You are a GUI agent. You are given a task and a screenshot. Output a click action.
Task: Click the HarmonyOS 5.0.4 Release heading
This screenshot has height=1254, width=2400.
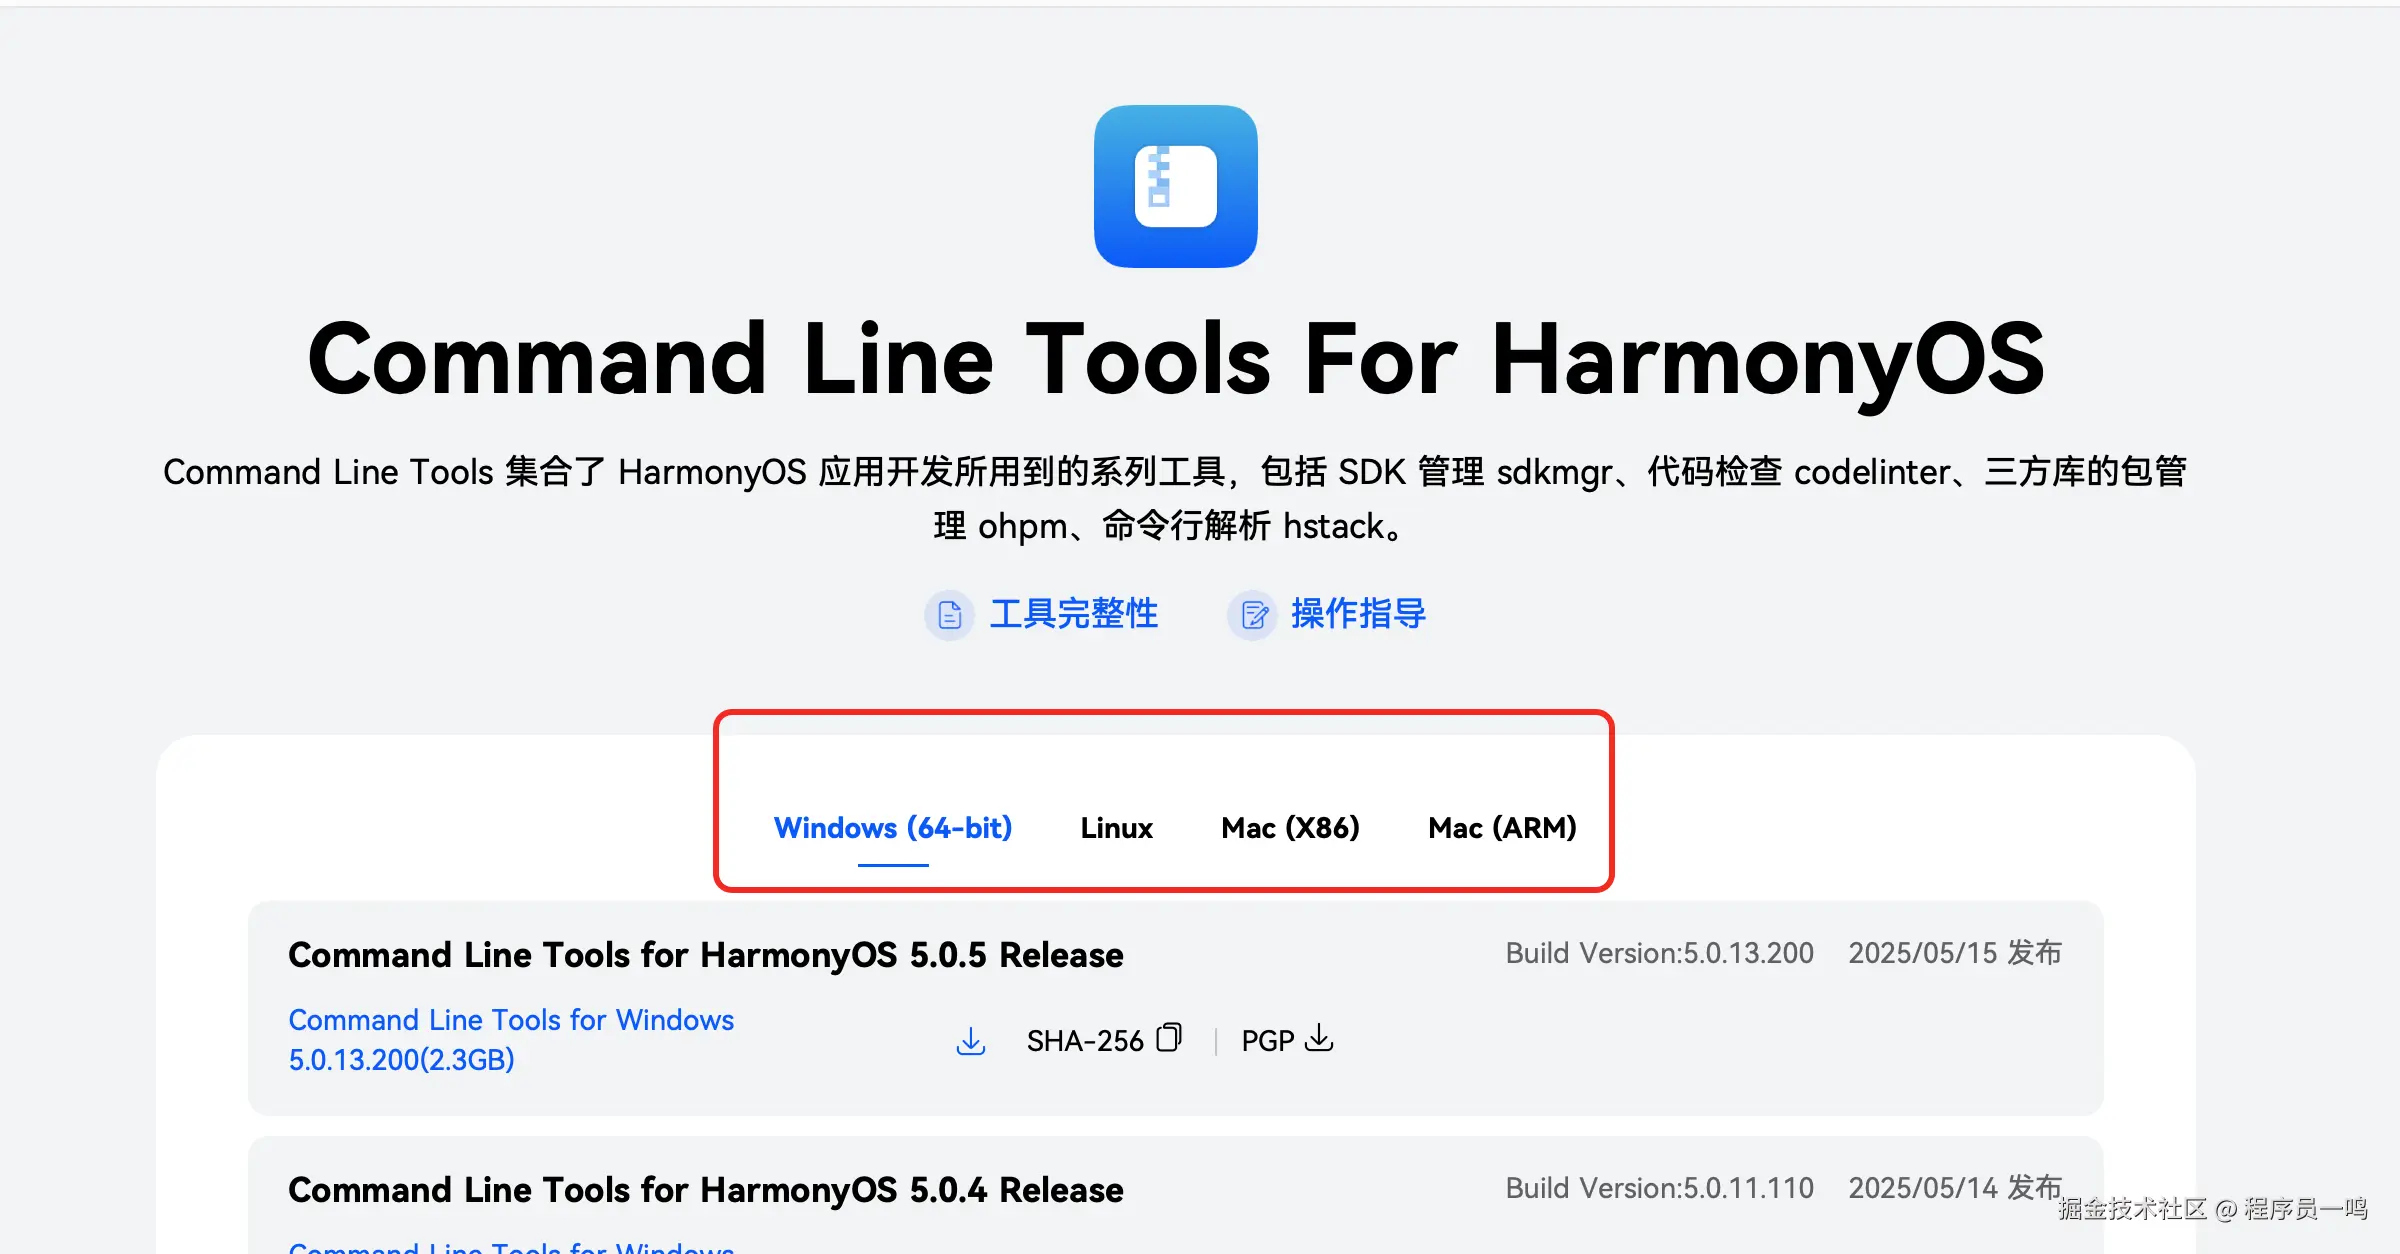click(x=706, y=1190)
